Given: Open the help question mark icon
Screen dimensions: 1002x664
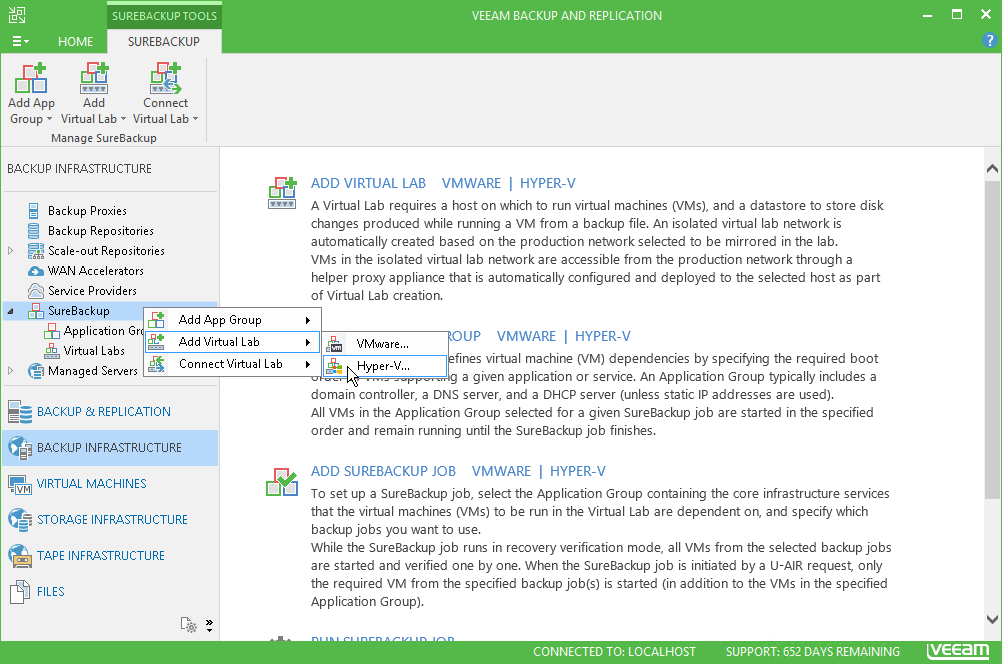Looking at the screenshot, I should (989, 41).
